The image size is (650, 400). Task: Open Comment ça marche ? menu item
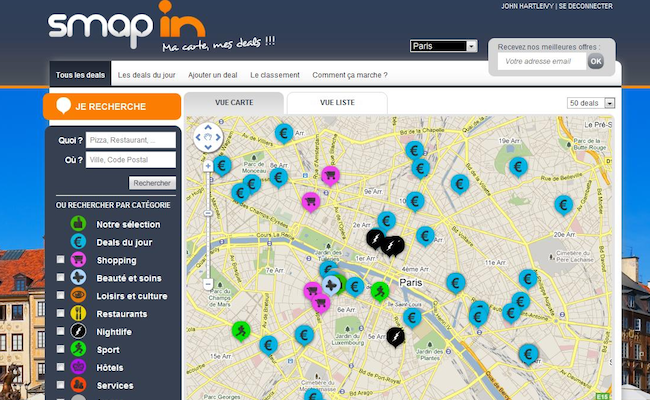[x=350, y=75]
